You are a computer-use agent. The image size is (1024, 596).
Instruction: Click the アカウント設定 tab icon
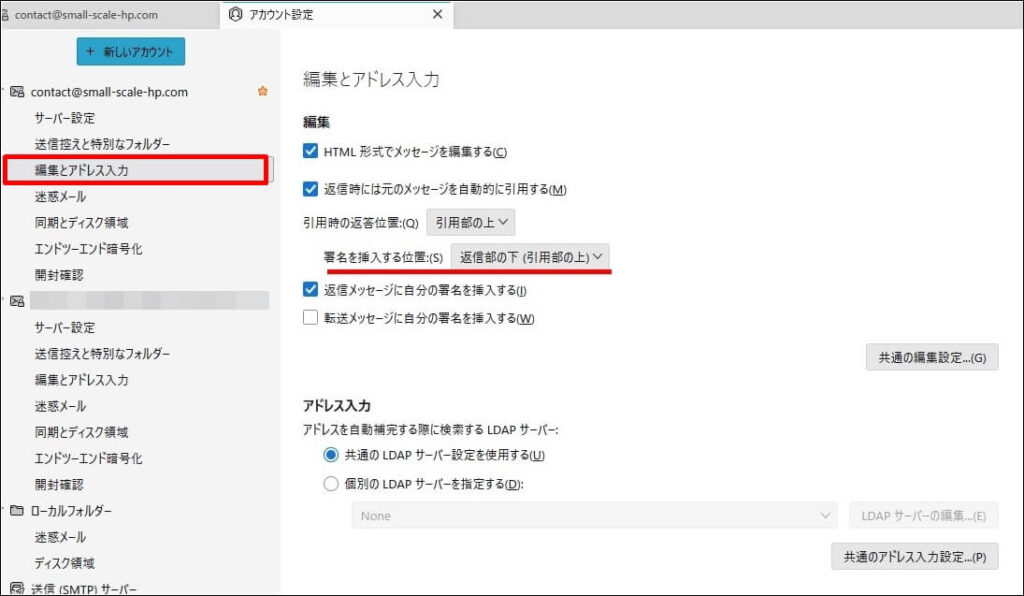click(235, 14)
